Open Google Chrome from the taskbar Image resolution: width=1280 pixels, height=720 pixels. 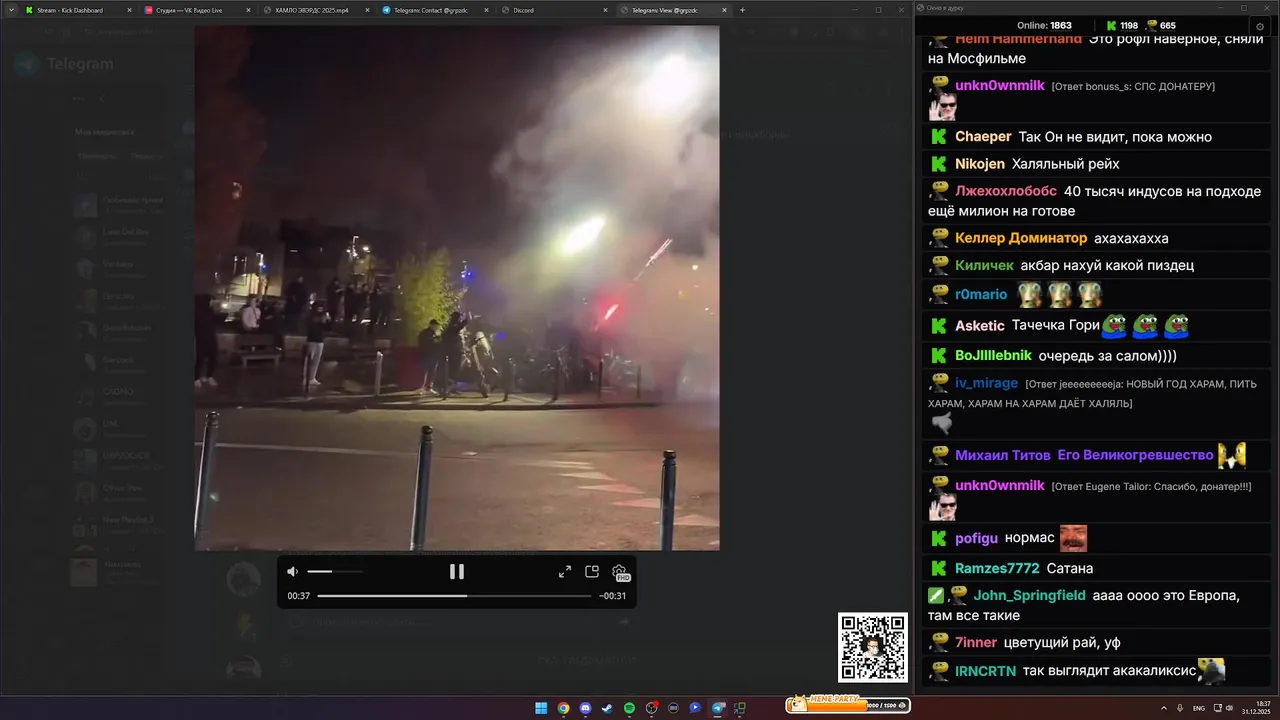click(563, 708)
